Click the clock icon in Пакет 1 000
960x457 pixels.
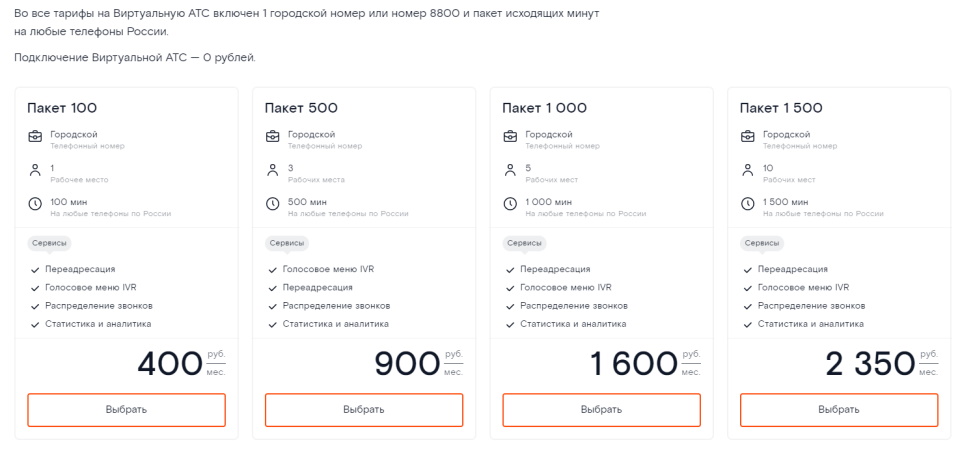(510, 205)
